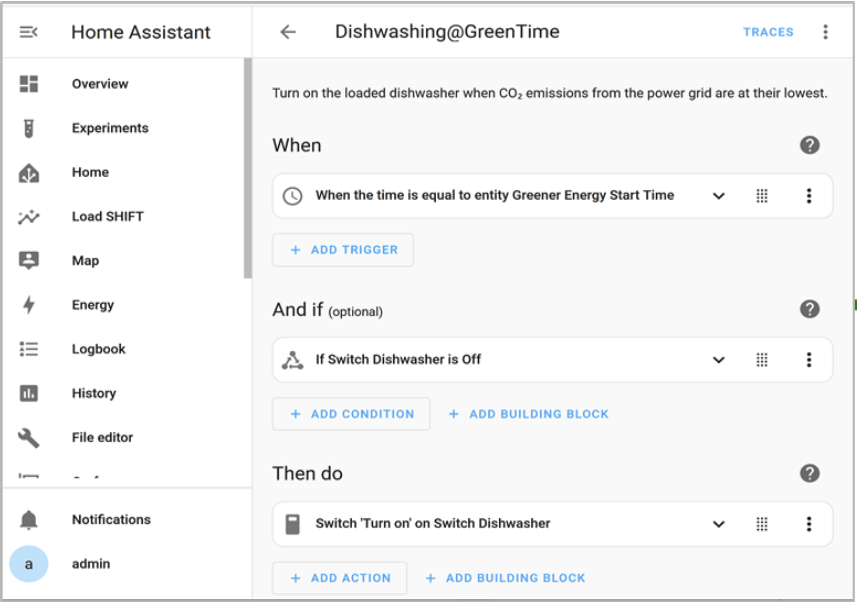This screenshot has width=857, height=602.
Task: Click the Home leaf-house icon
Action: [x=29, y=173]
